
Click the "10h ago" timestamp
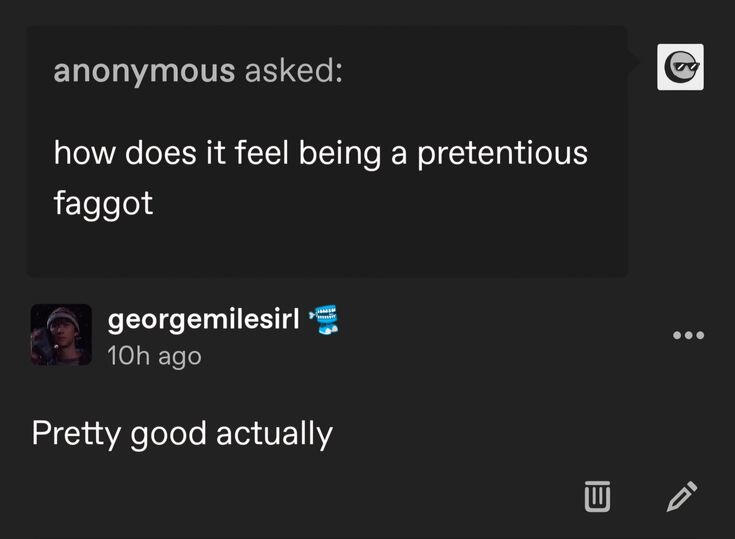(154, 355)
